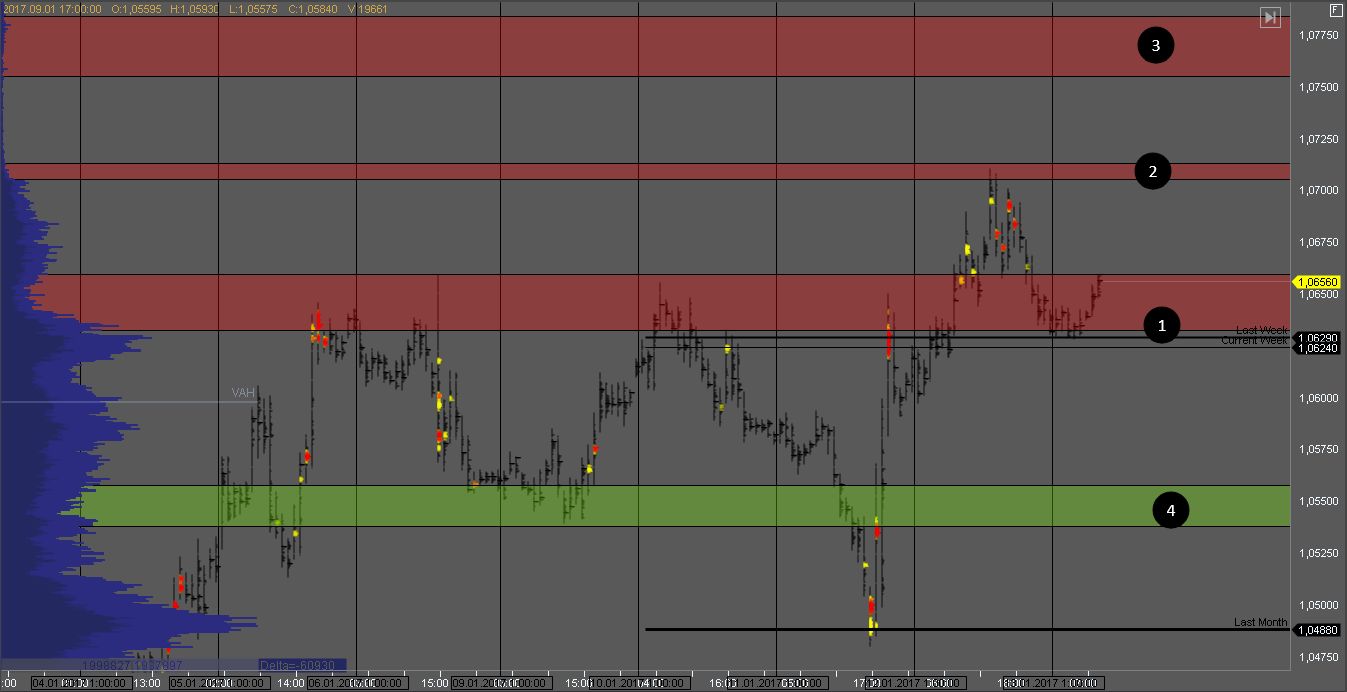Viewport: 1347px width, 692px height.
Task: Click the 1,04880 price label on axis
Action: click(x=1318, y=630)
